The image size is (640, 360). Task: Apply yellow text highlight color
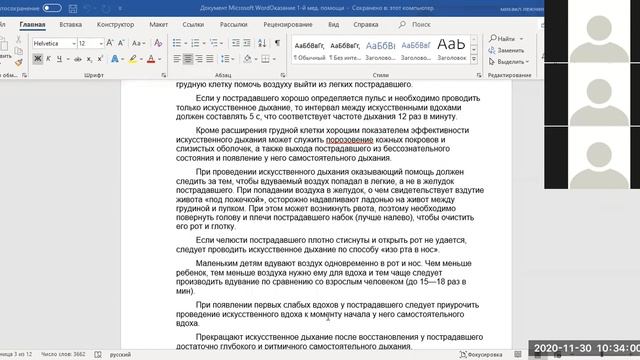tap(133, 59)
